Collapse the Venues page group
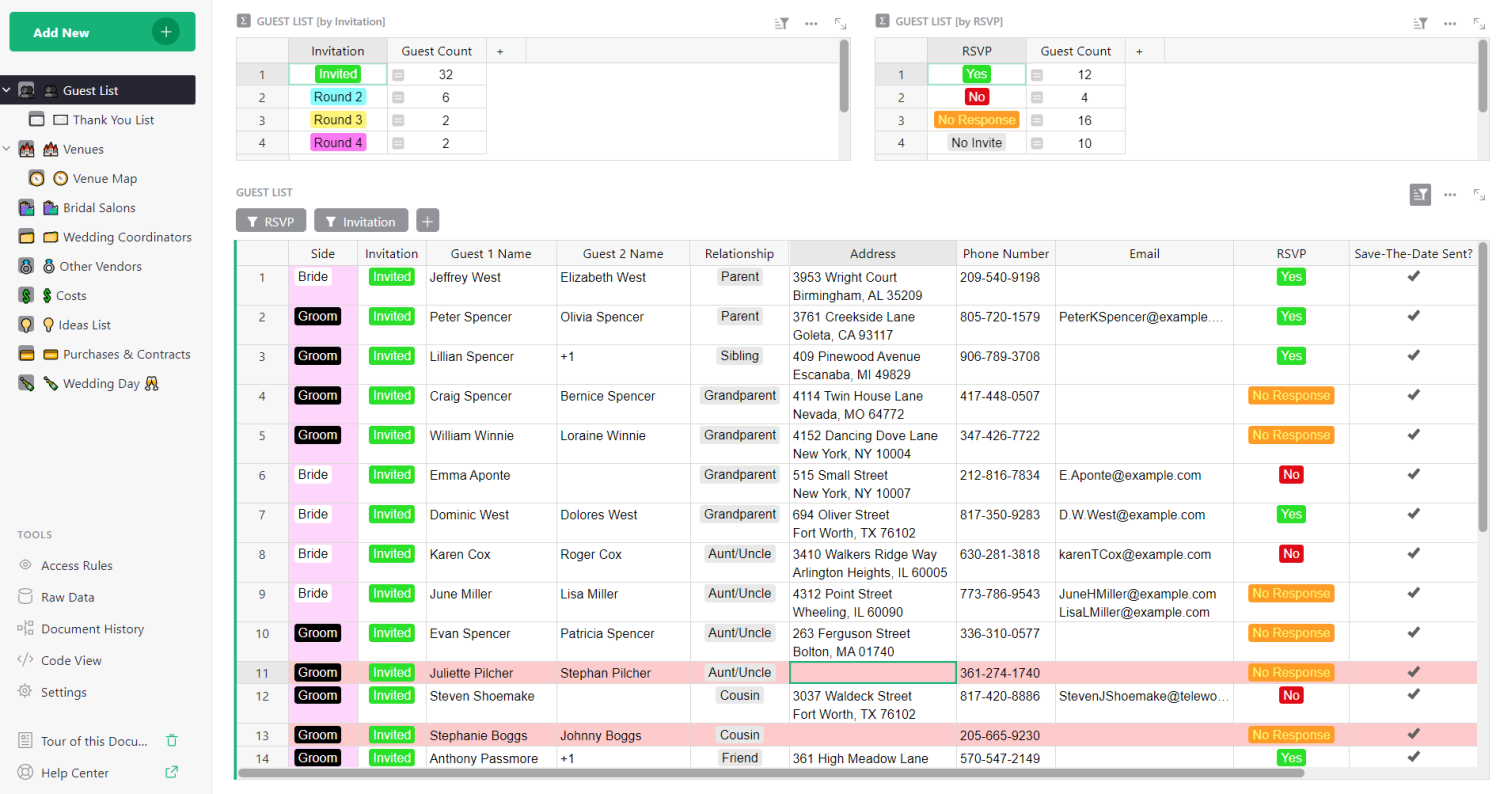1500x794 pixels. tap(7, 149)
